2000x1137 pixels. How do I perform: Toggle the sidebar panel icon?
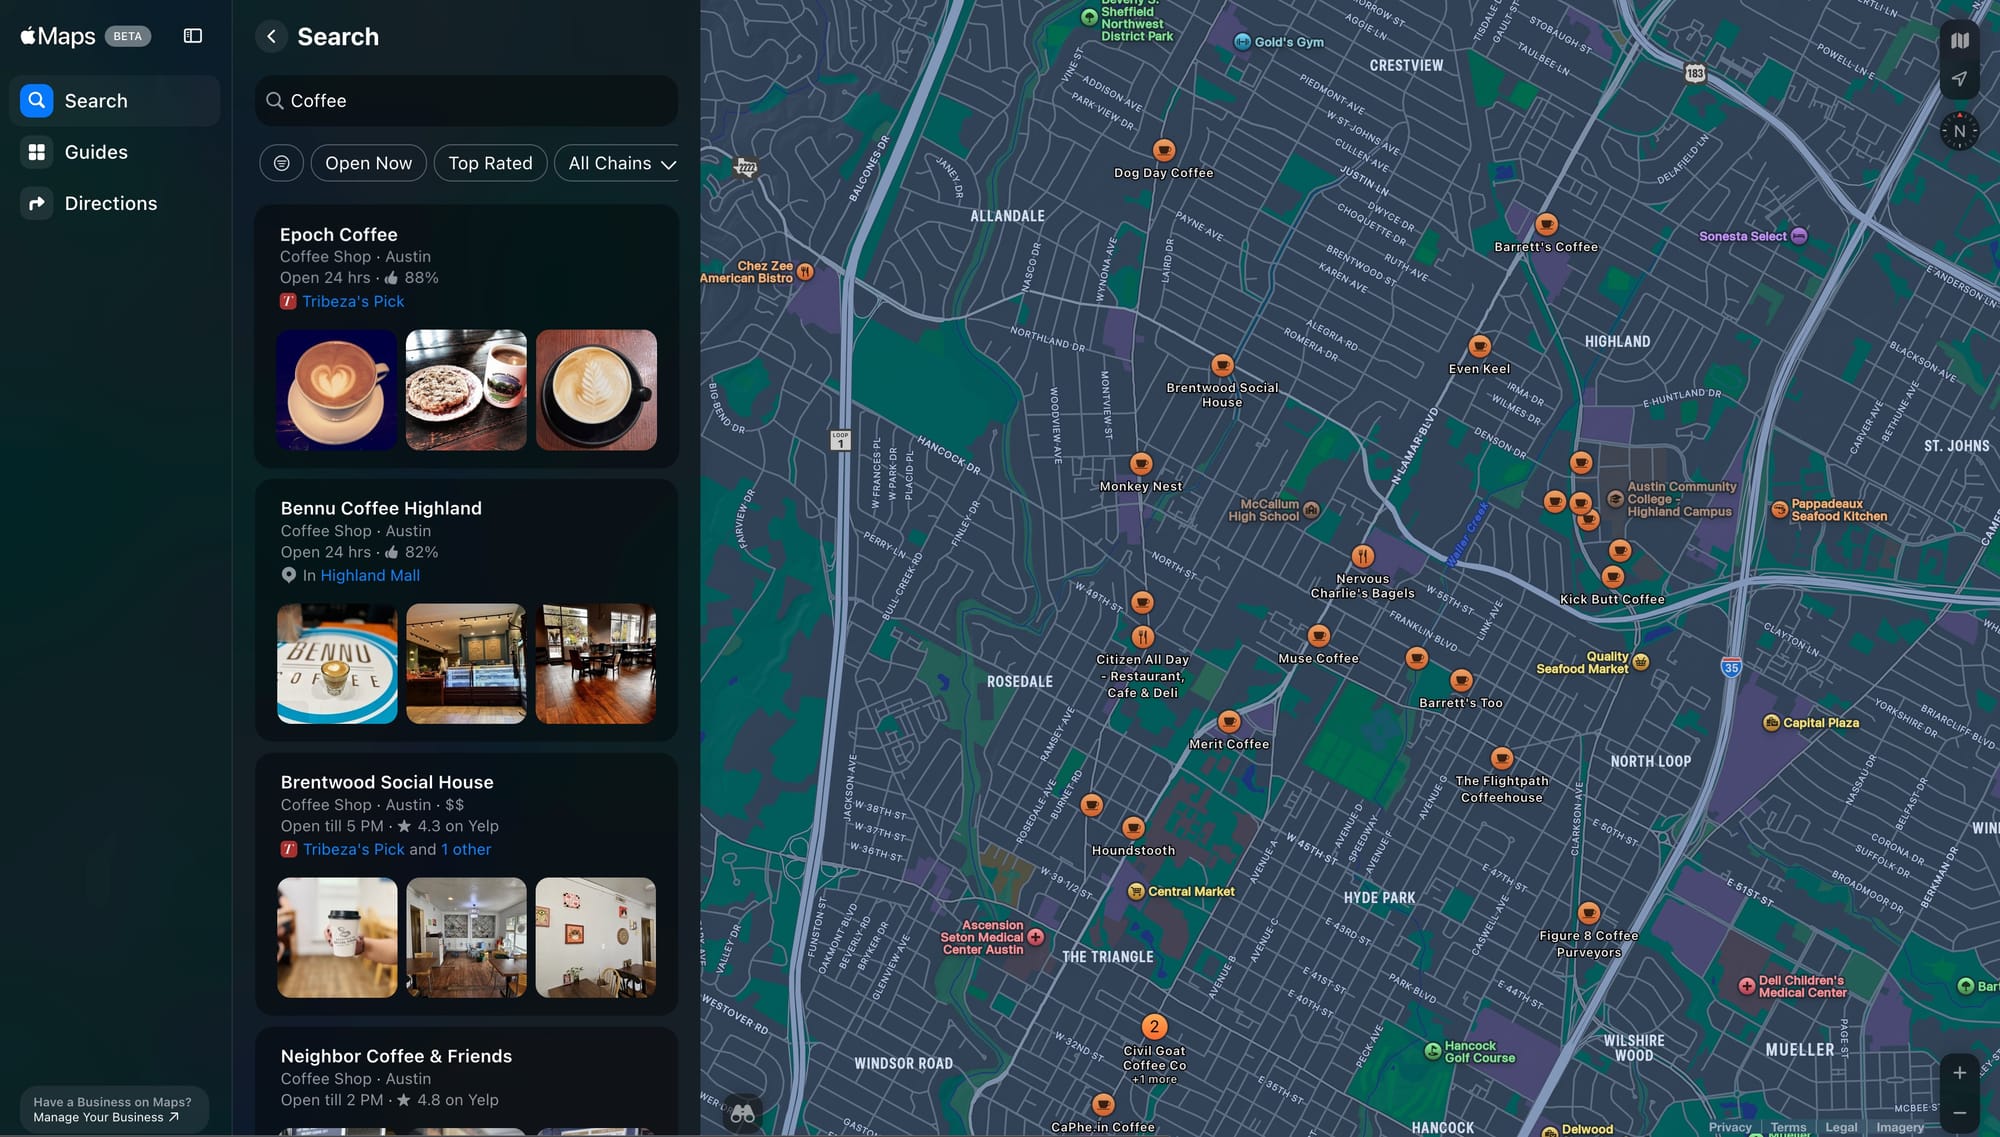tap(193, 36)
